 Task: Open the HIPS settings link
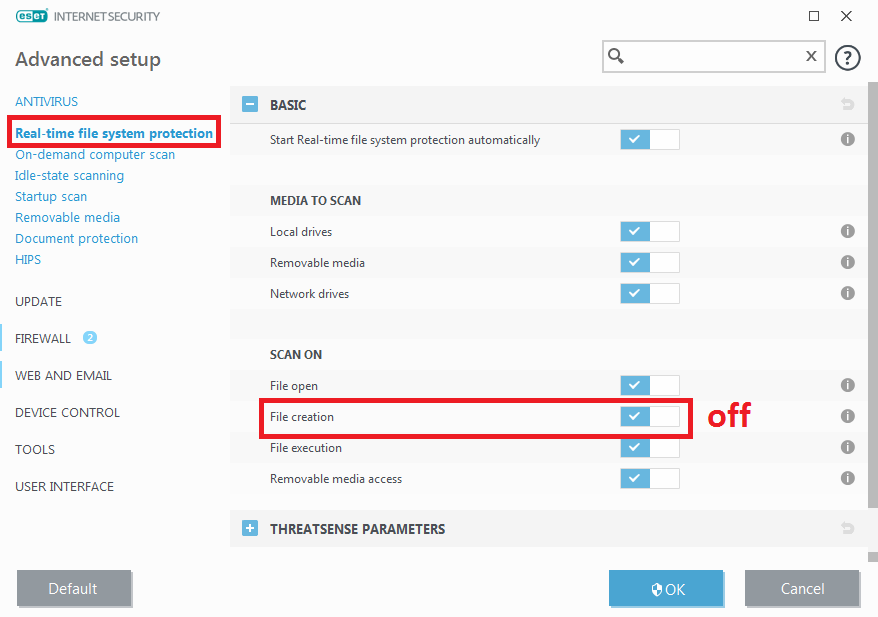pos(28,259)
